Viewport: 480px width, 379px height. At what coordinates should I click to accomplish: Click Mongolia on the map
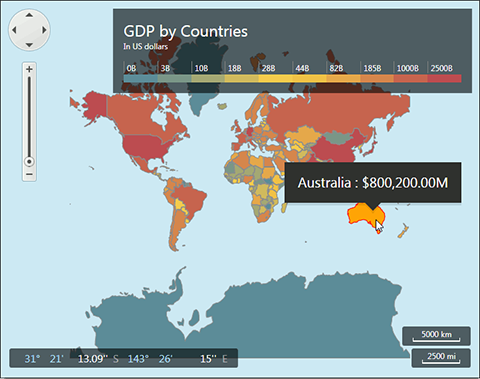pos(337,136)
